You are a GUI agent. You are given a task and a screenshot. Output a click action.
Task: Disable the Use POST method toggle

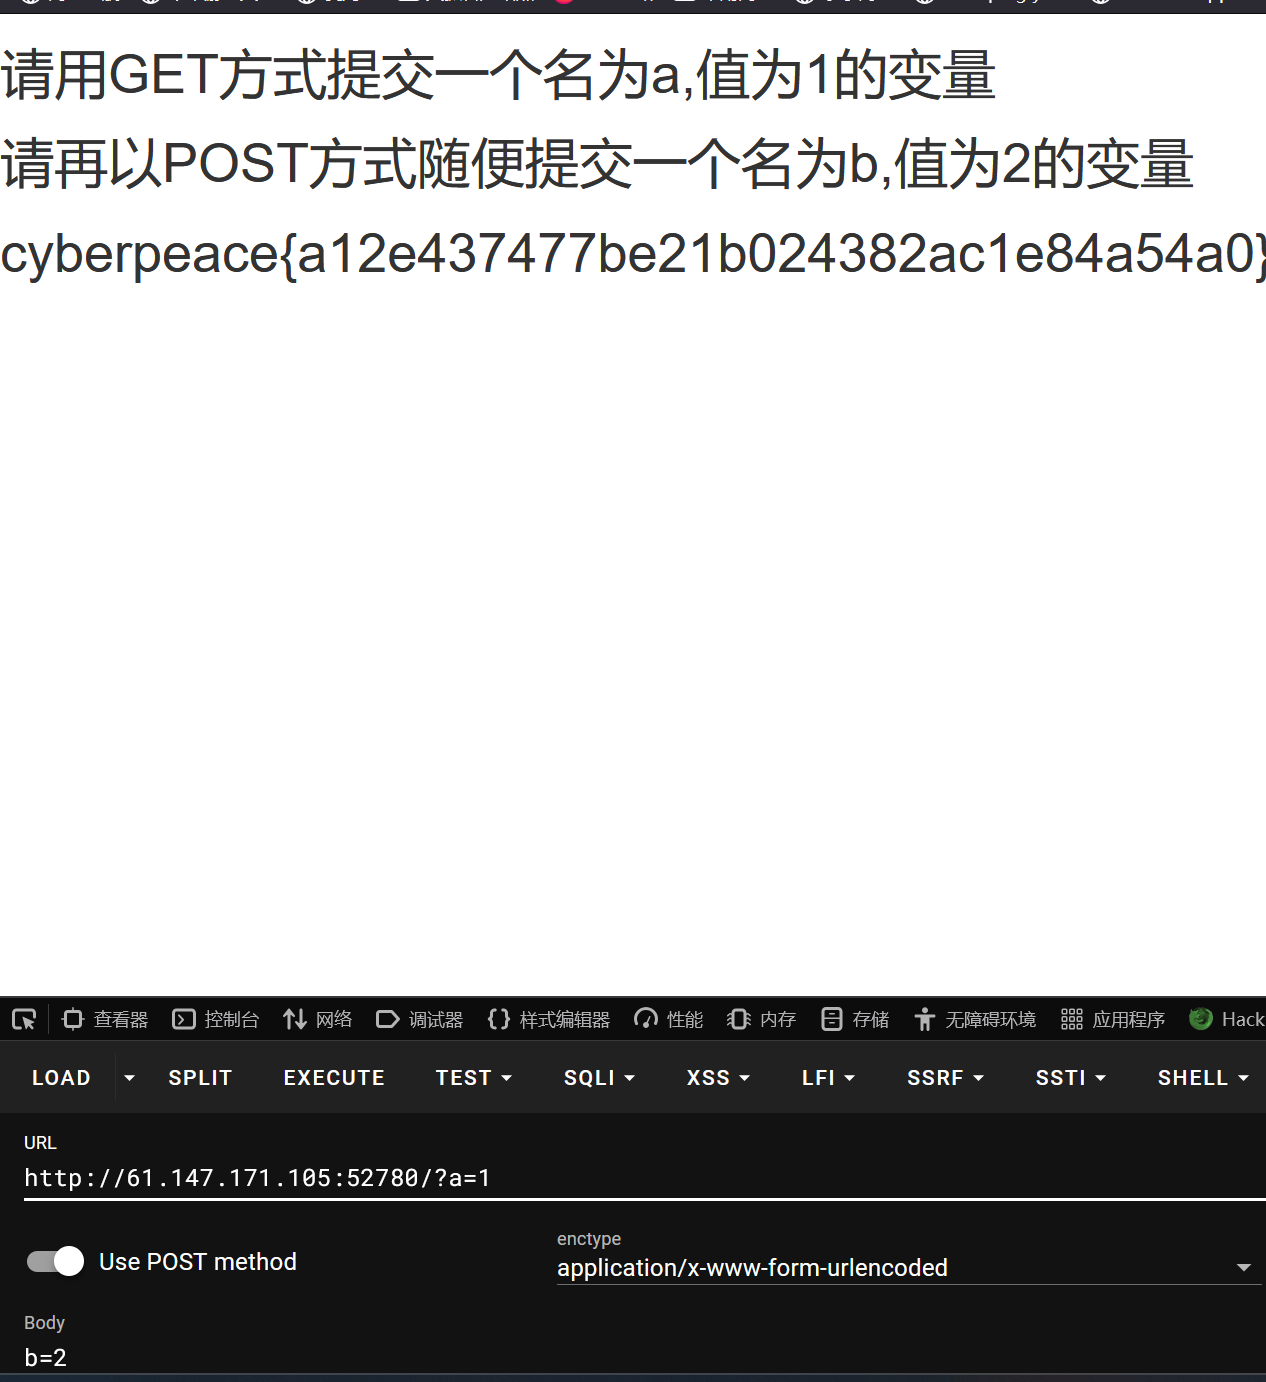click(54, 1261)
